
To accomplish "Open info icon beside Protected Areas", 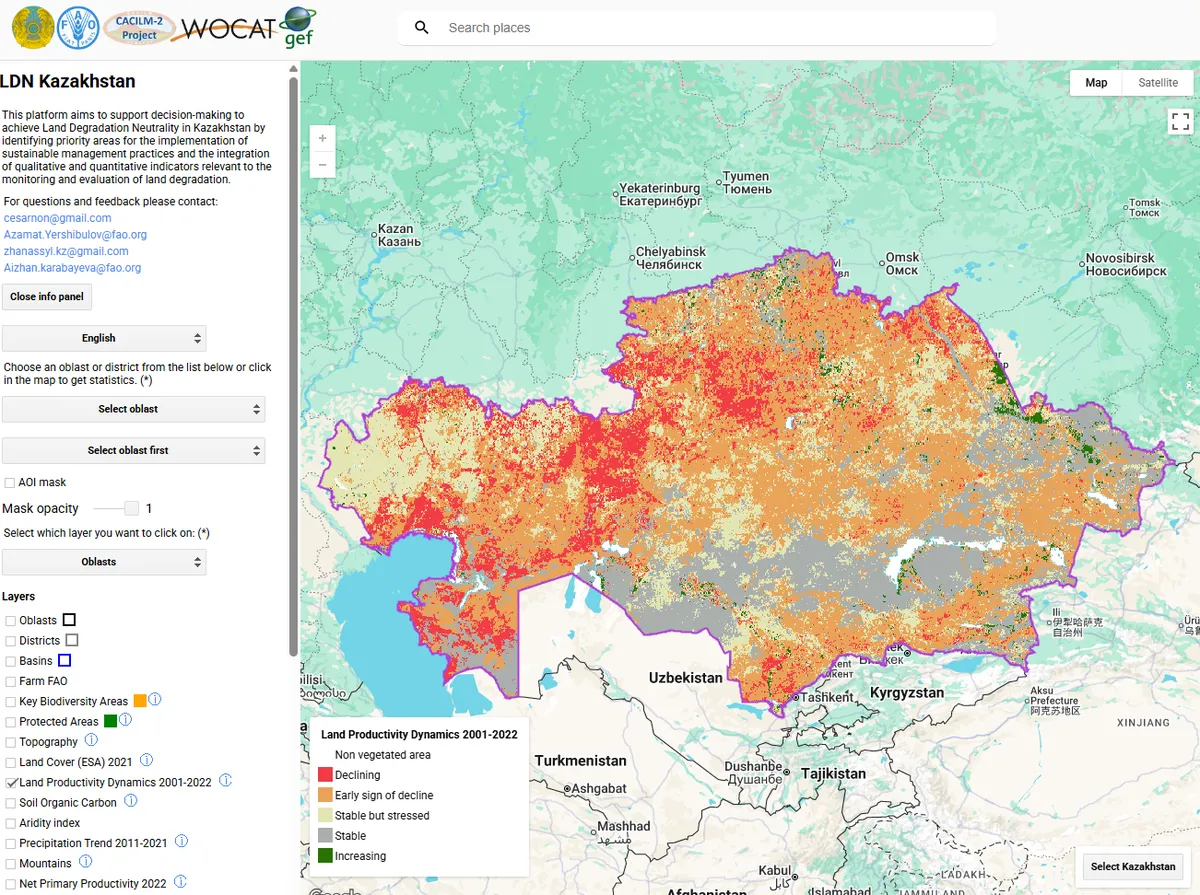I will pos(126,720).
